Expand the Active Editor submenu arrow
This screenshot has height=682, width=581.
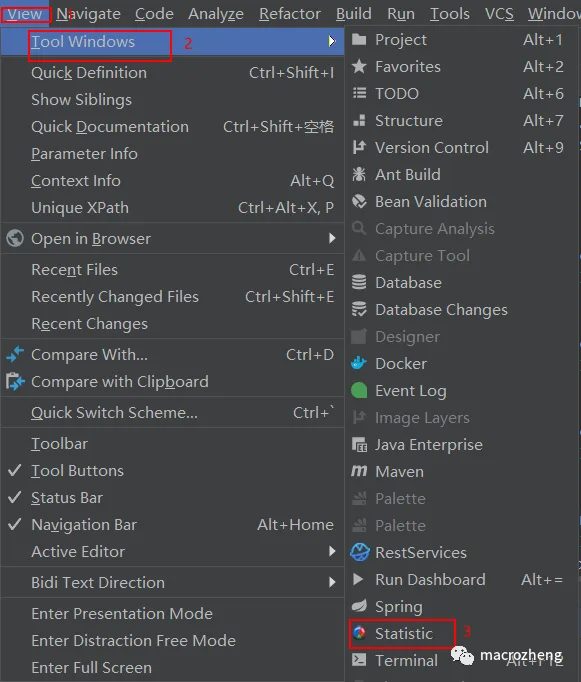click(332, 551)
